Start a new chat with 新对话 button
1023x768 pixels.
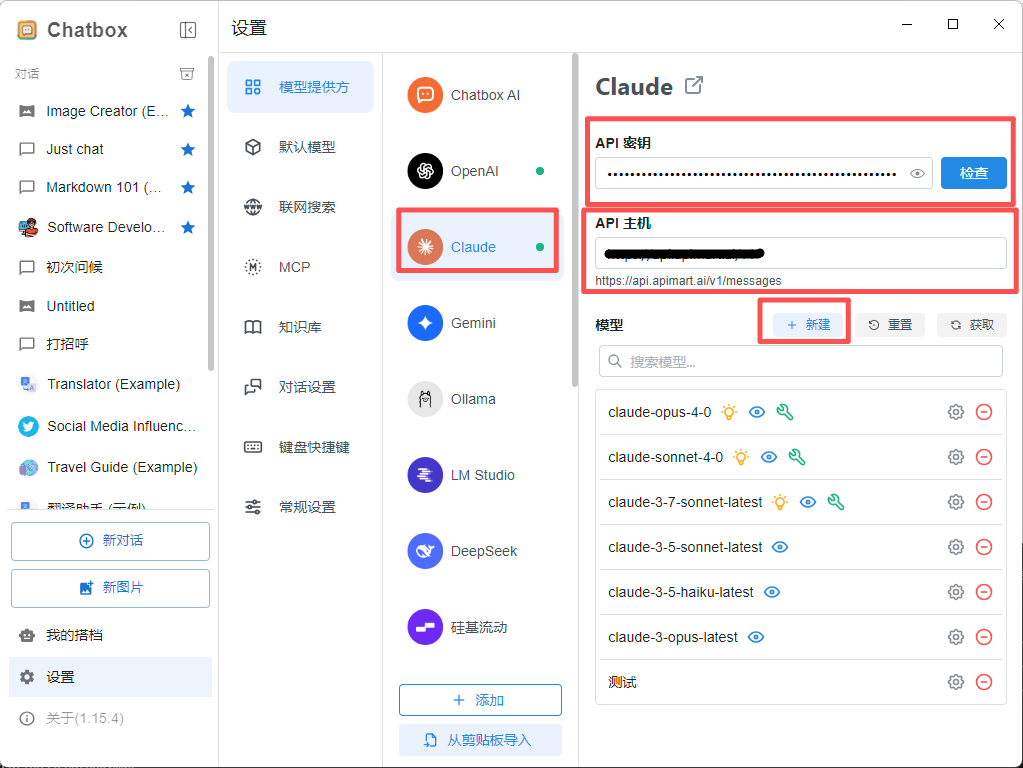110,541
